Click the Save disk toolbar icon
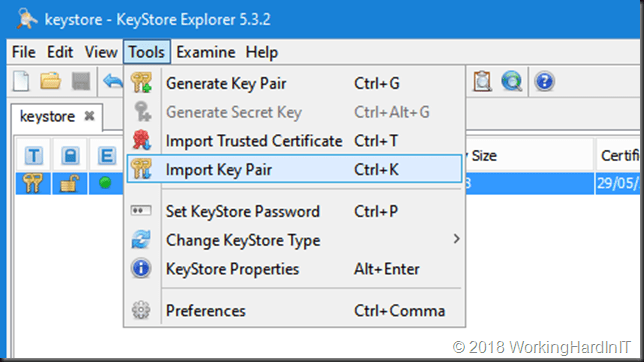This screenshot has width=644, height=362. click(x=81, y=81)
